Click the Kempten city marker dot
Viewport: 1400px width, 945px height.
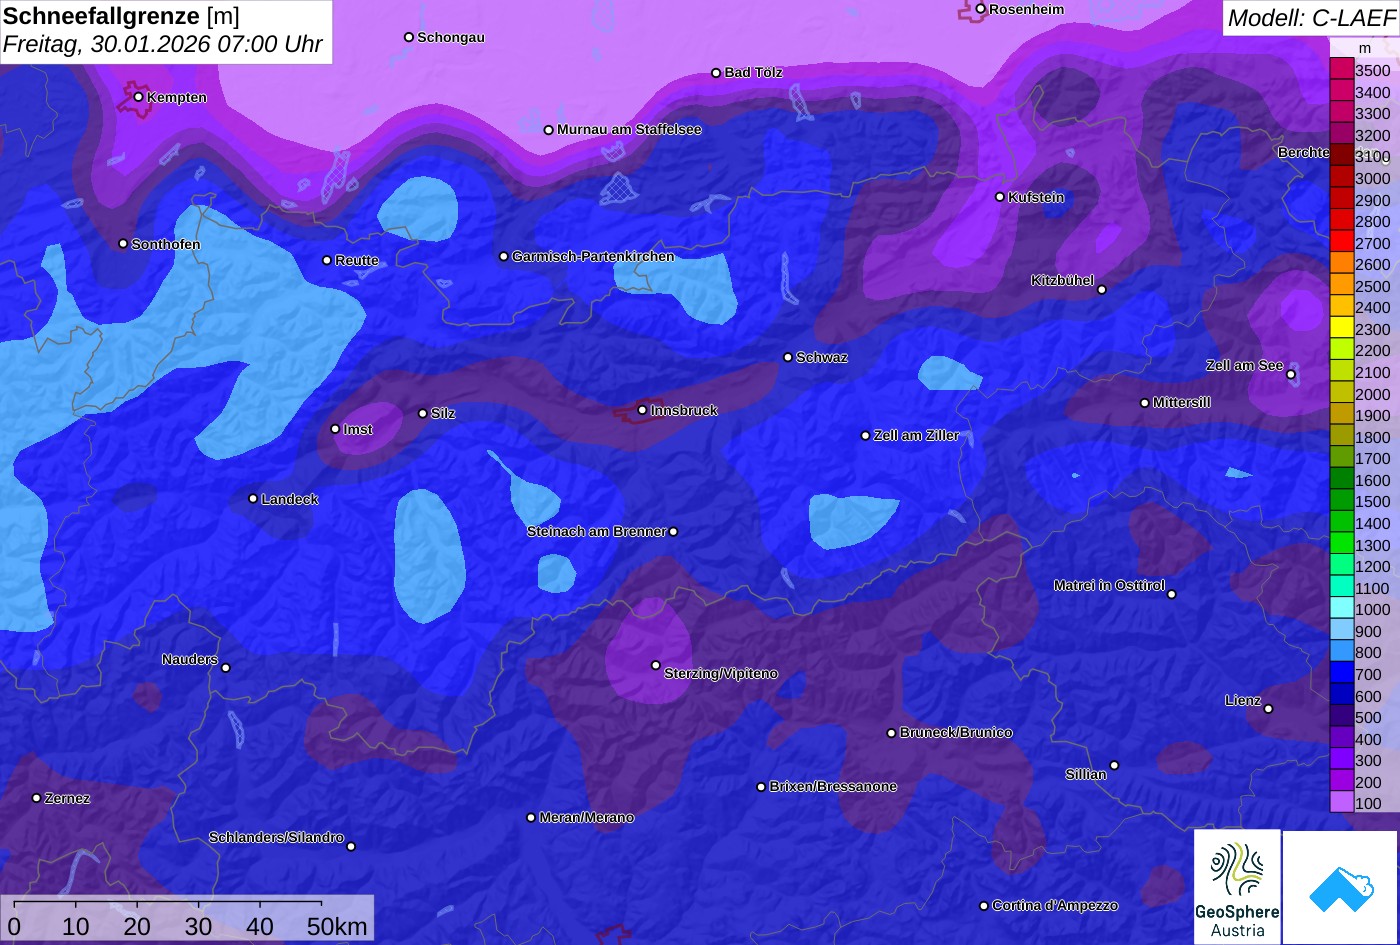point(138,97)
